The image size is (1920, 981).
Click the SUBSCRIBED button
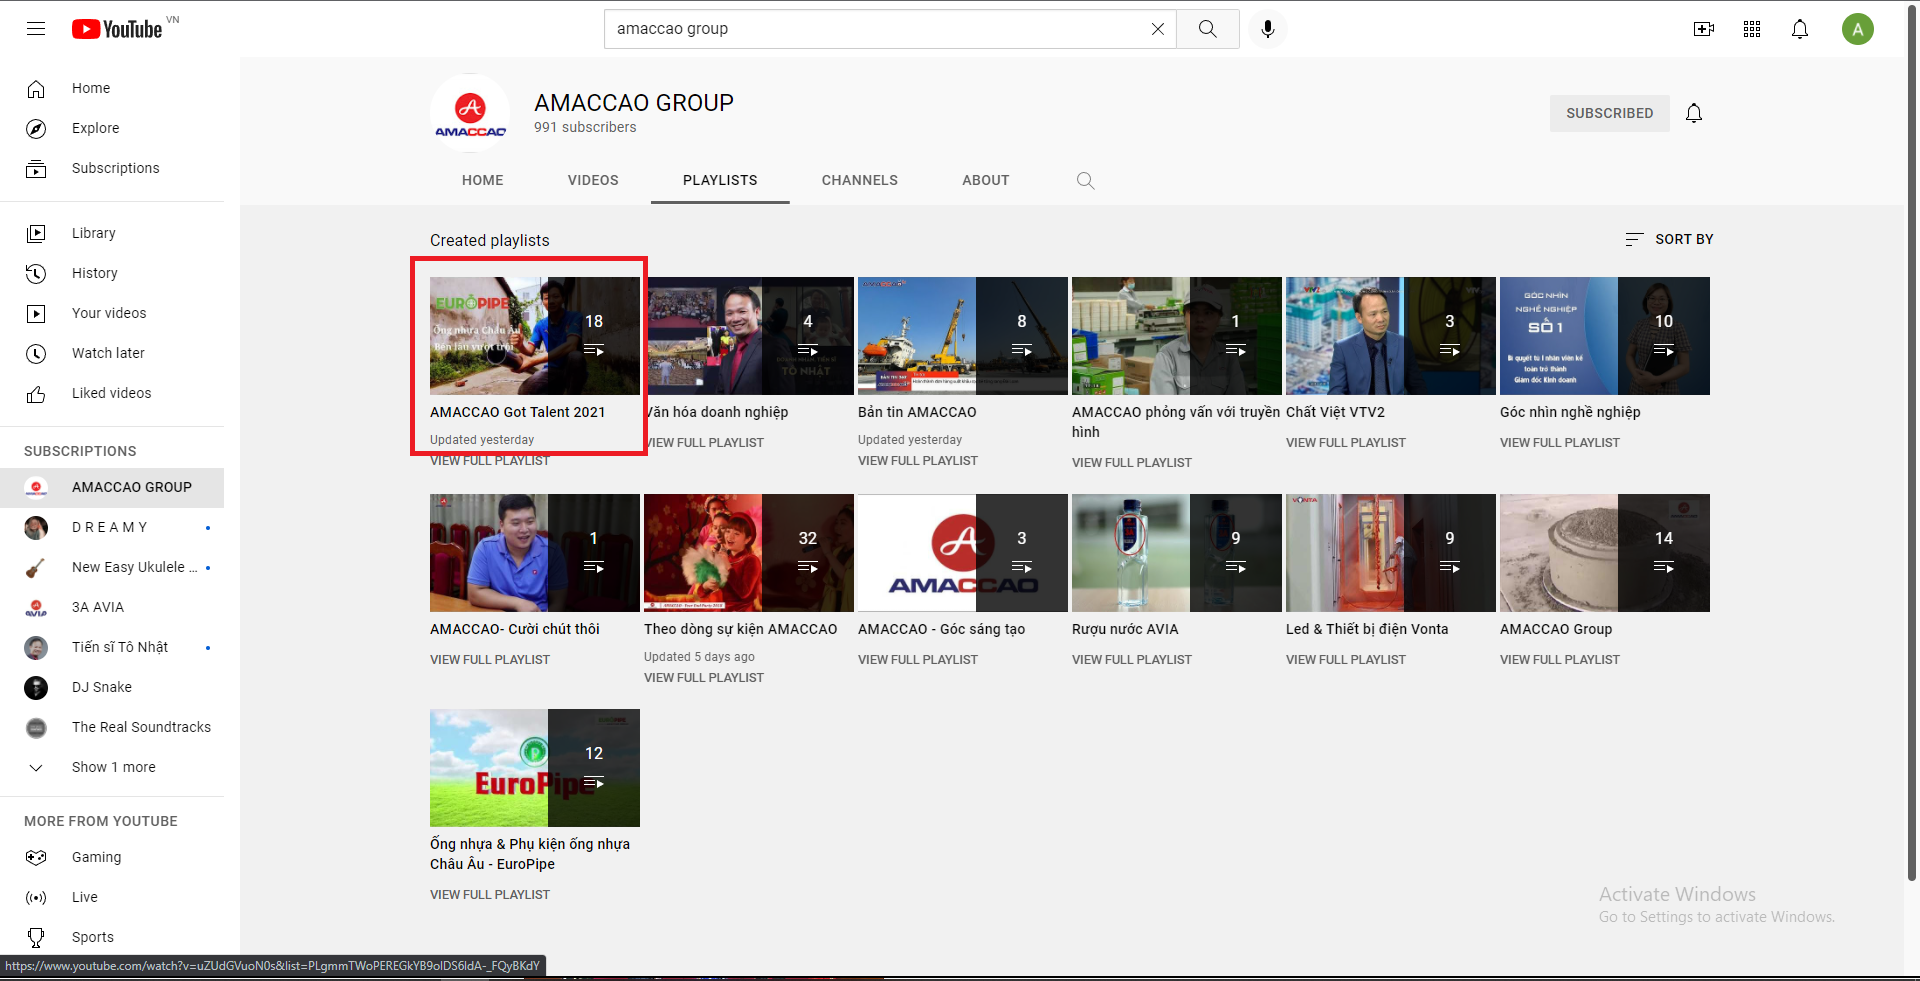click(x=1610, y=113)
